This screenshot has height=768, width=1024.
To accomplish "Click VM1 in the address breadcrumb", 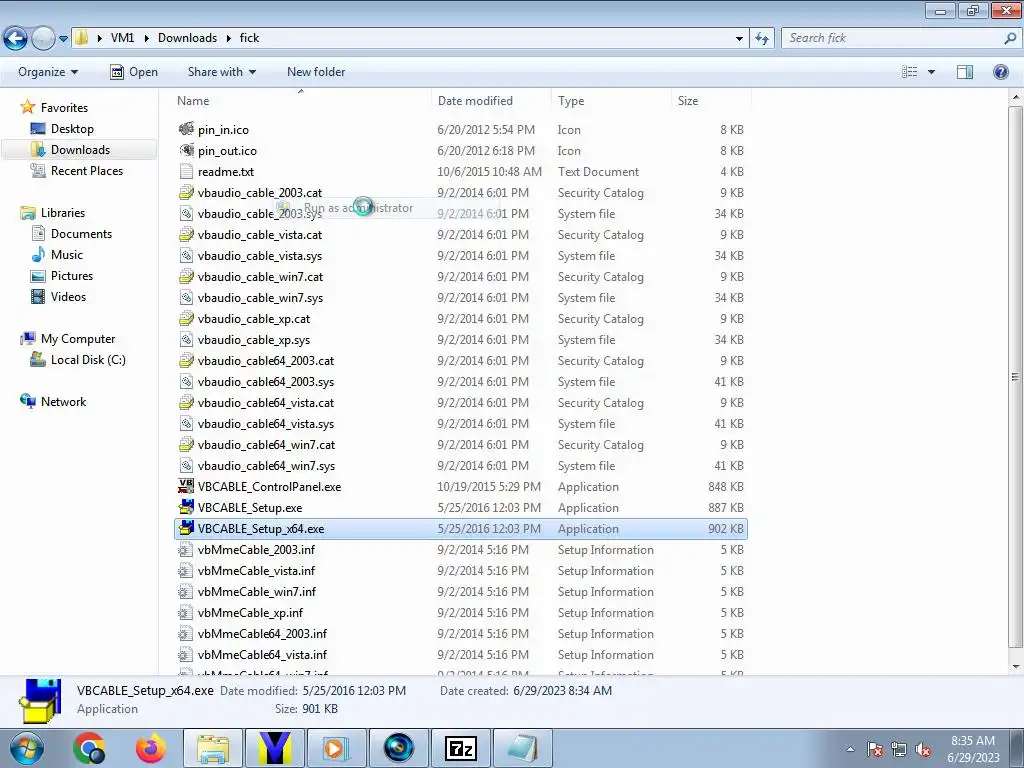I will 122,38.
